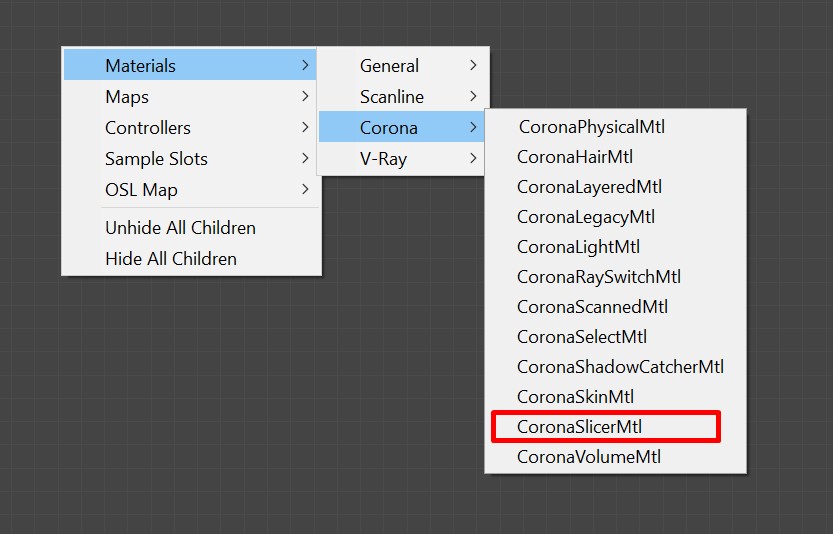Screen dimensions: 833x534
Task: Create a CoronaLayeredMtl material
Action: 615,187
